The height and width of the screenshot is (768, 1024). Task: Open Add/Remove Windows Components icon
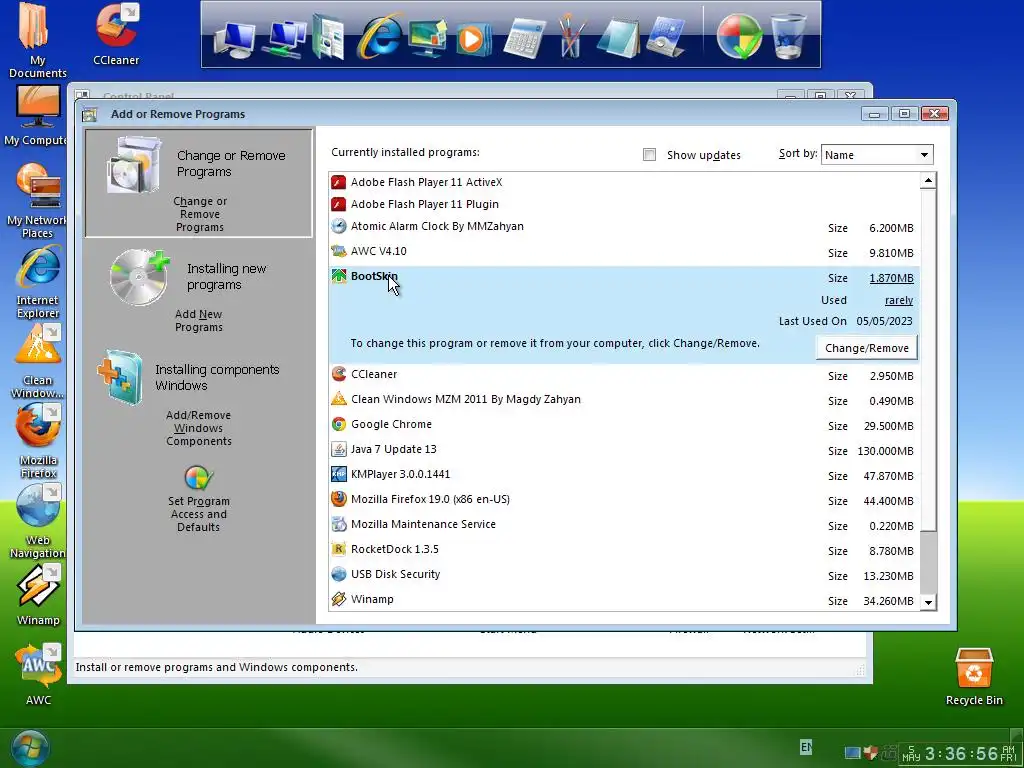120,377
